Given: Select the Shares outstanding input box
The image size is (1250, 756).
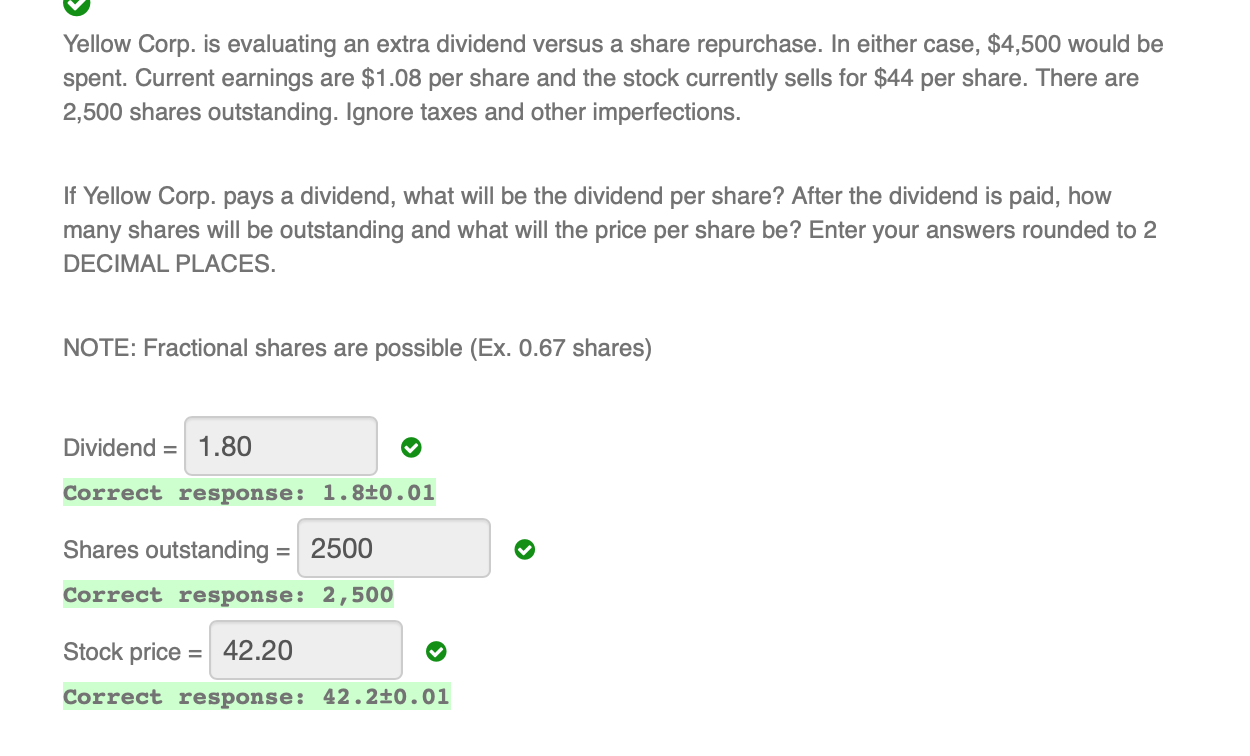Looking at the screenshot, I should 393,548.
